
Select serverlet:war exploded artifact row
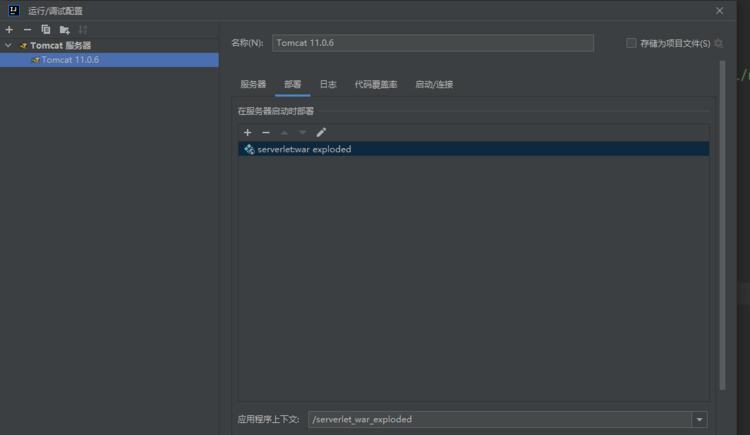(474, 149)
